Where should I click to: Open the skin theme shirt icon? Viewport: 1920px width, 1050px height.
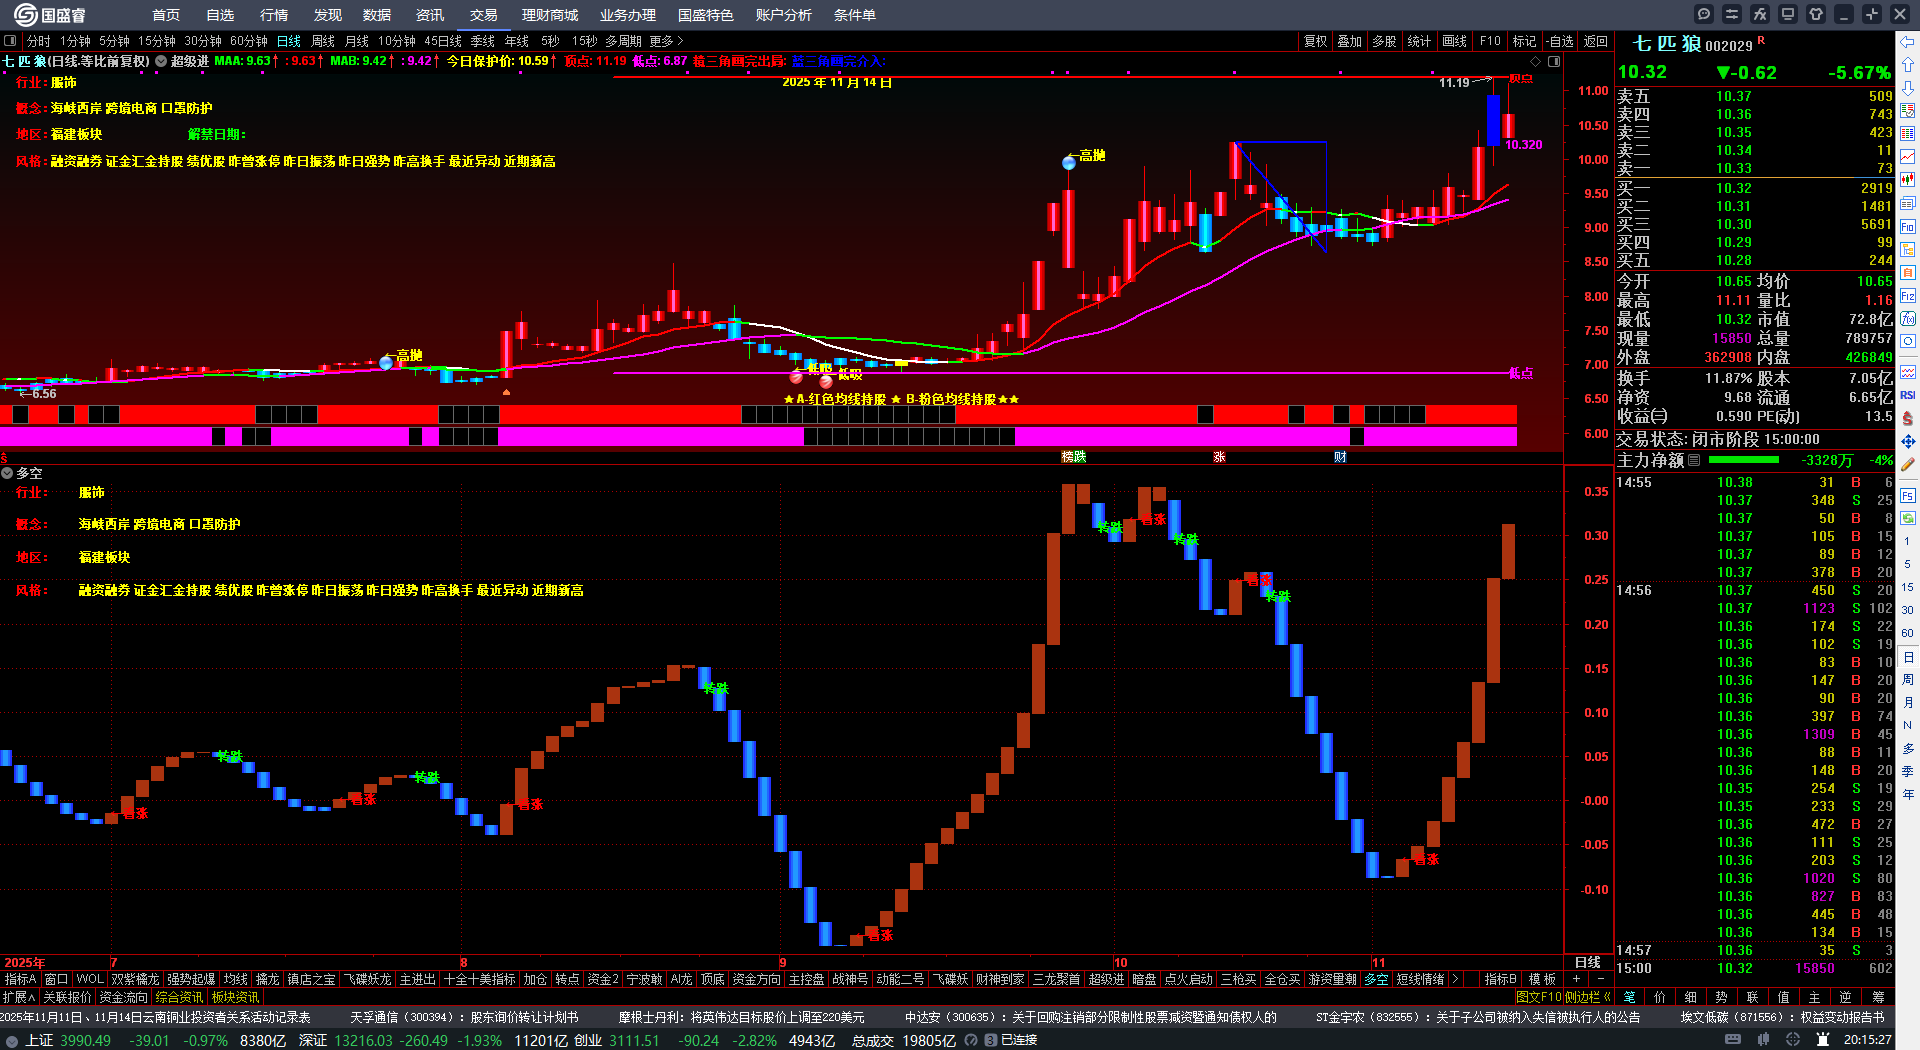(1816, 14)
